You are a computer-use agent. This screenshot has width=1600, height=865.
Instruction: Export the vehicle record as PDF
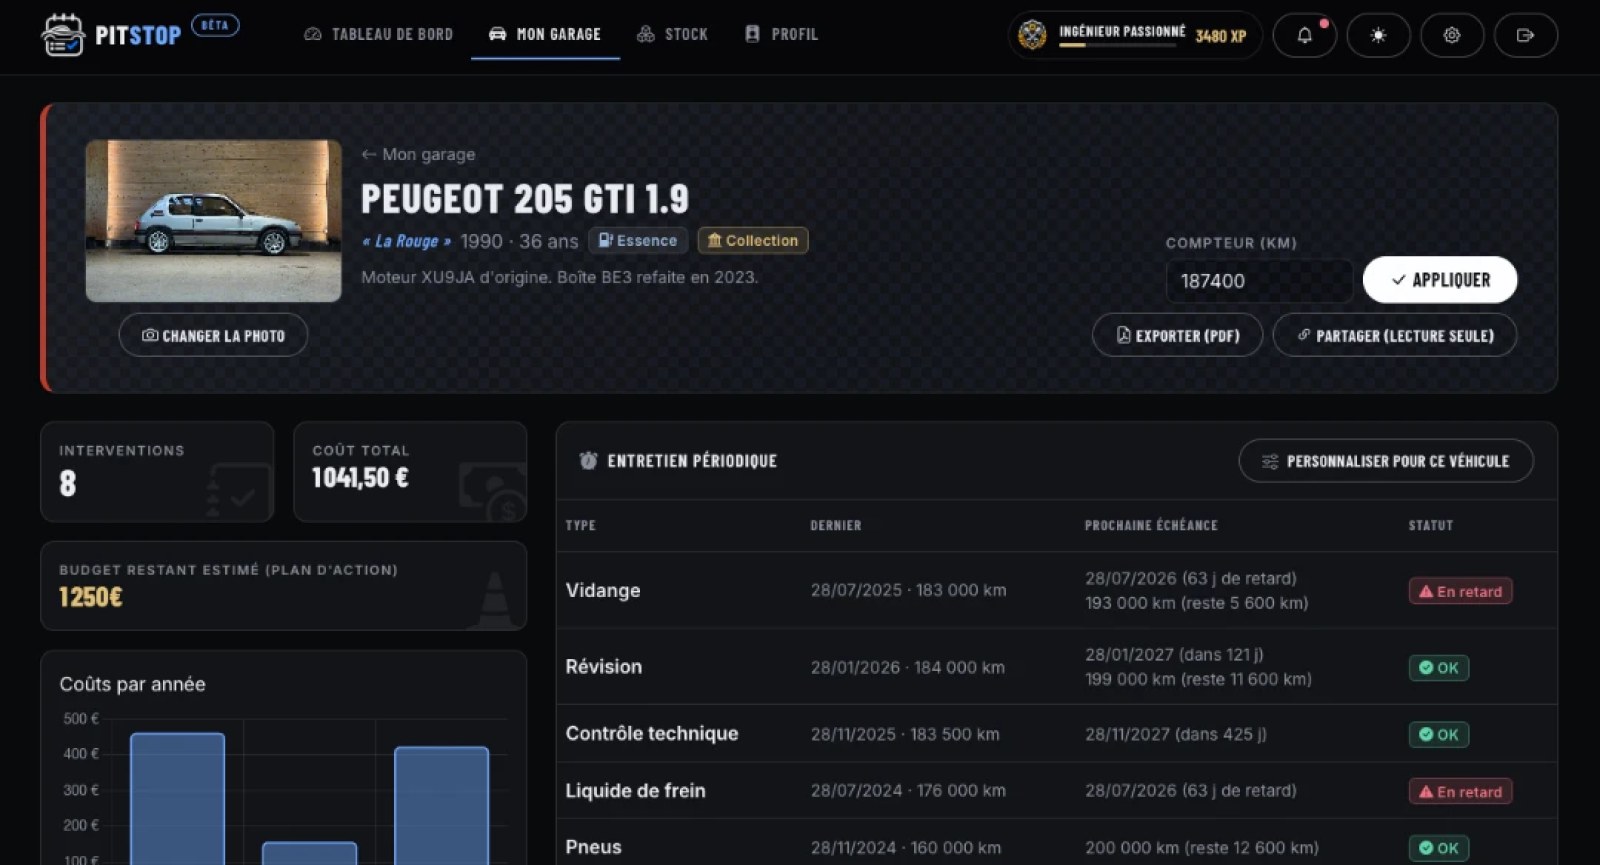(1177, 336)
